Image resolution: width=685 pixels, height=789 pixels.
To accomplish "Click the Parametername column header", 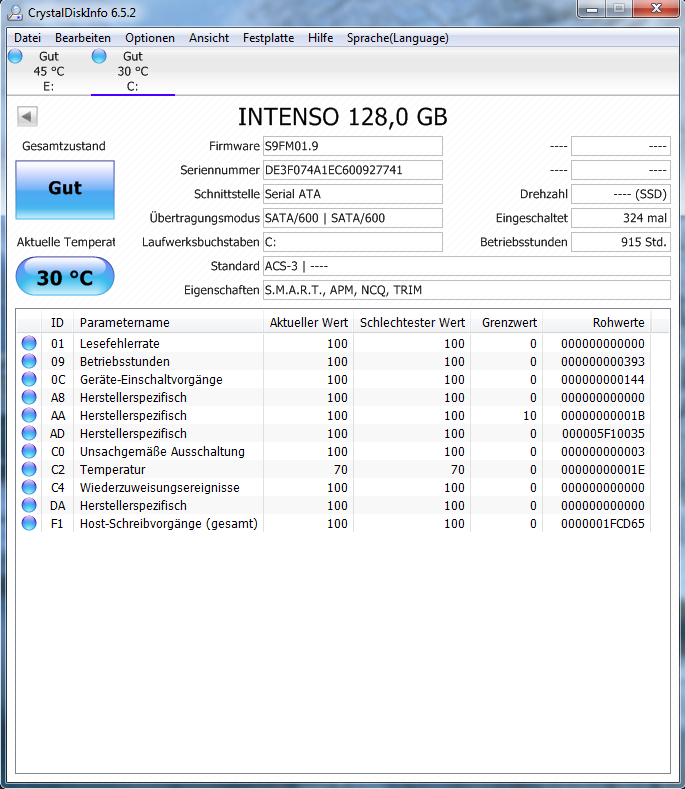I will [x=168, y=323].
